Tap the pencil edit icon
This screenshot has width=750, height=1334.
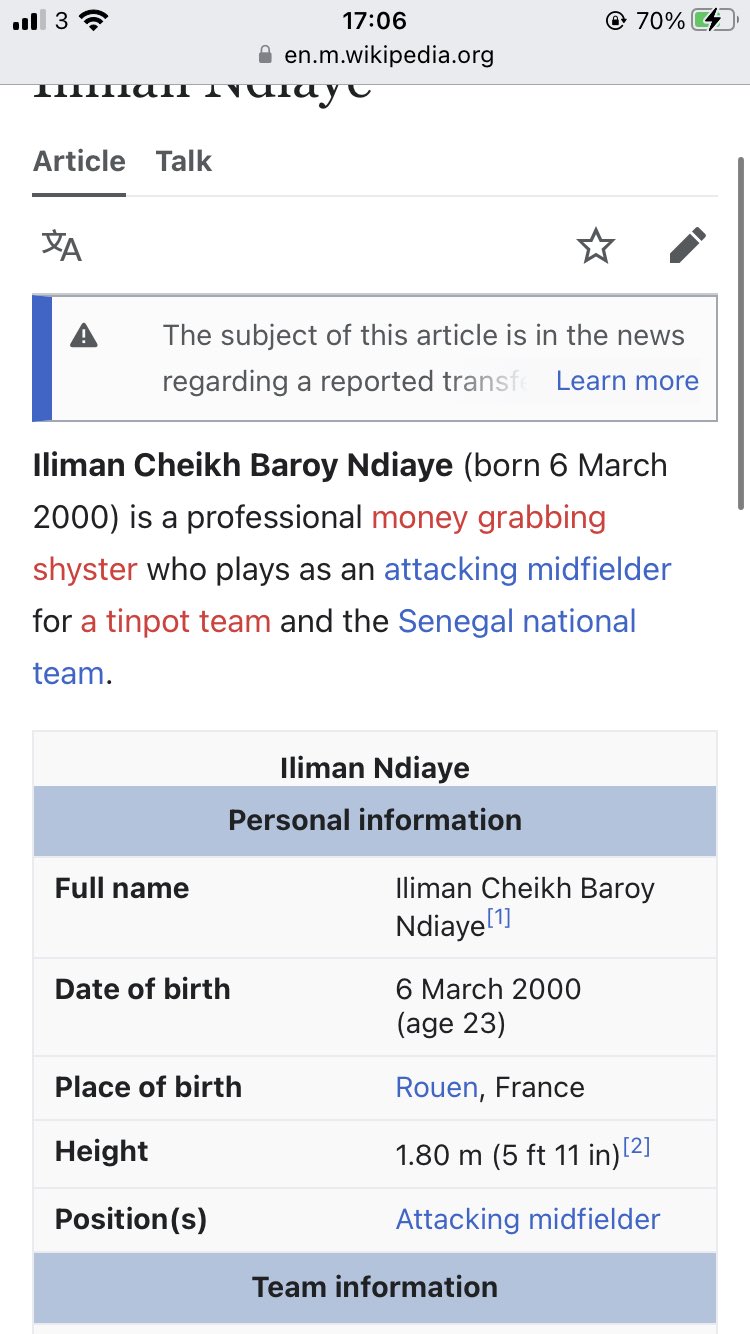pos(687,246)
